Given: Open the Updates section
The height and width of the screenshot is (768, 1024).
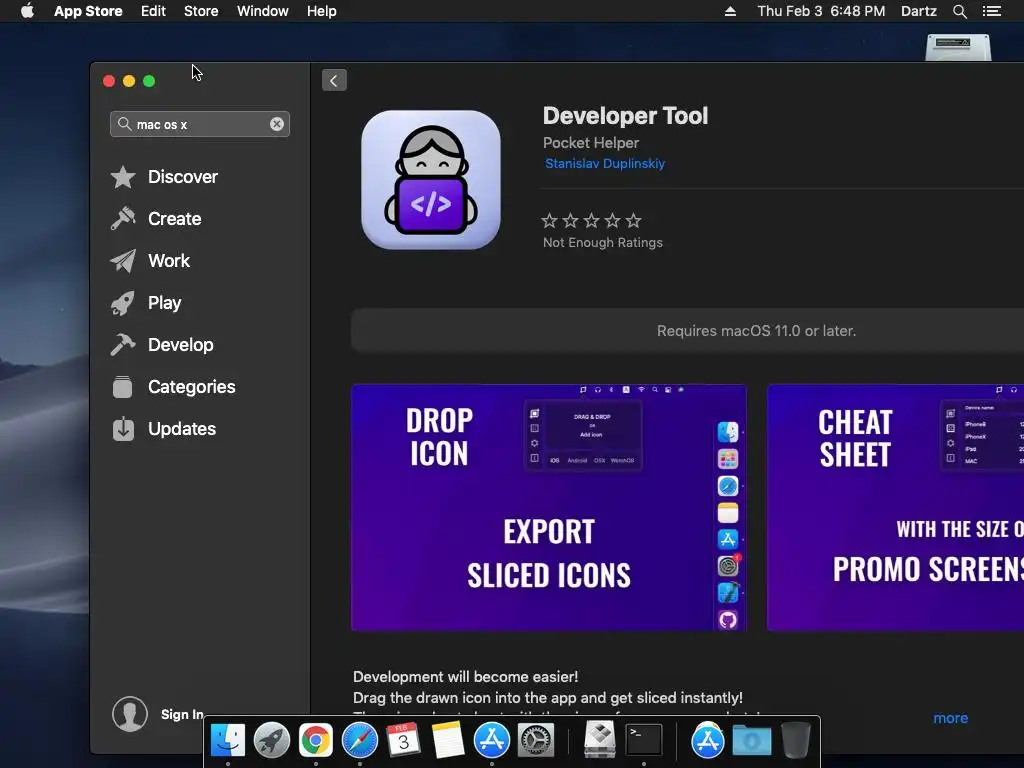Looking at the screenshot, I should [x=182, y=429].
